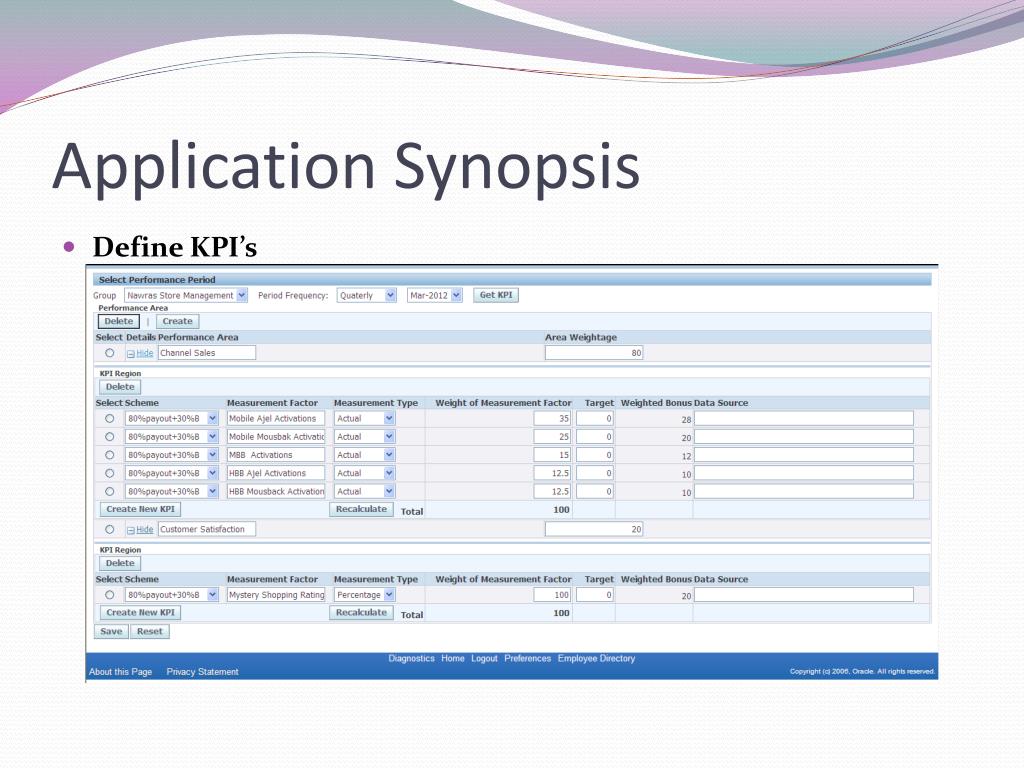Viewport: 1024px width, 768px height.
Task: Open the Mar-2012 period dropdown
Action: [434, 295]
